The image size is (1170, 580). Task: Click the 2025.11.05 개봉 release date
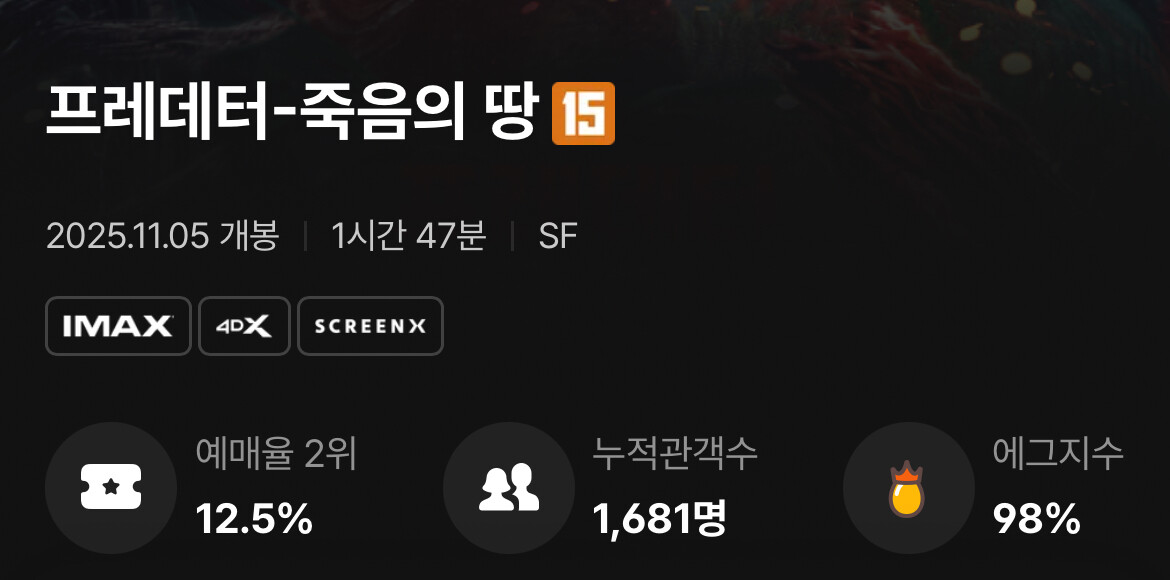coord(163,237)
